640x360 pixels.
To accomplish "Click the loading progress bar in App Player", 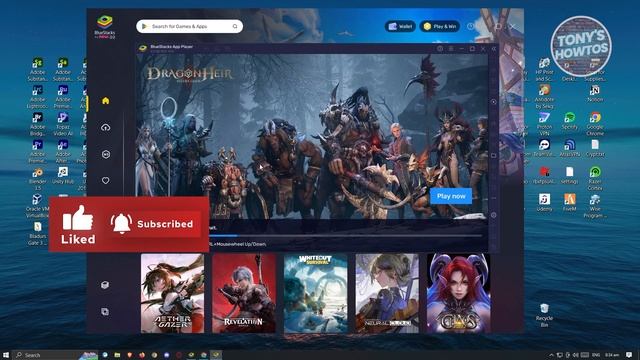I will [x=346, y=236].
